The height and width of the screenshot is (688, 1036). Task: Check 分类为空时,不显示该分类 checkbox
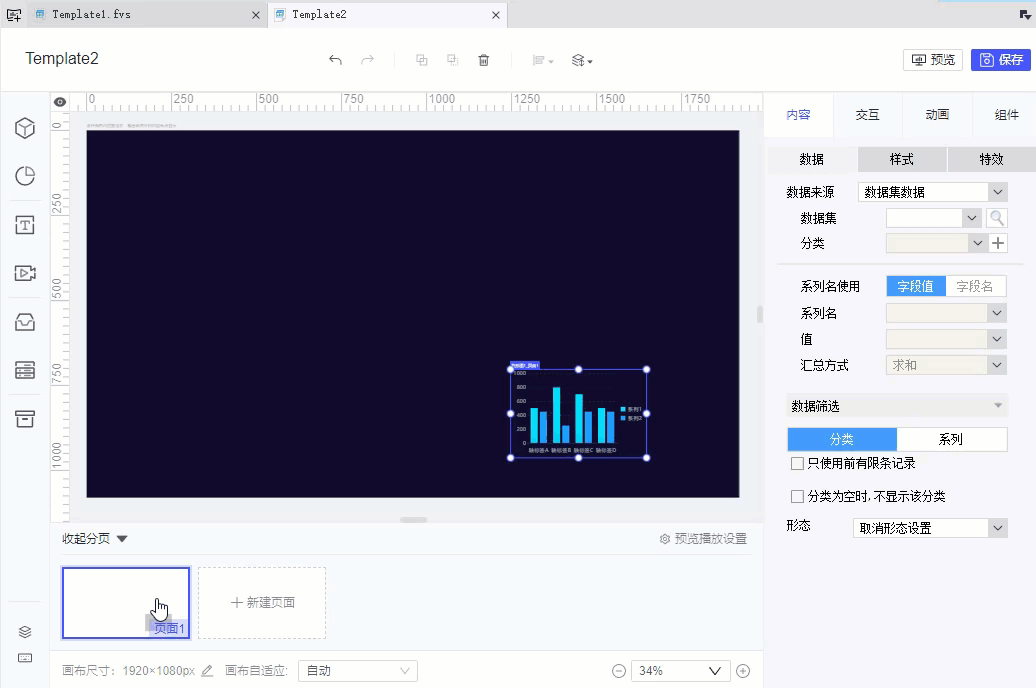[797, 496]
